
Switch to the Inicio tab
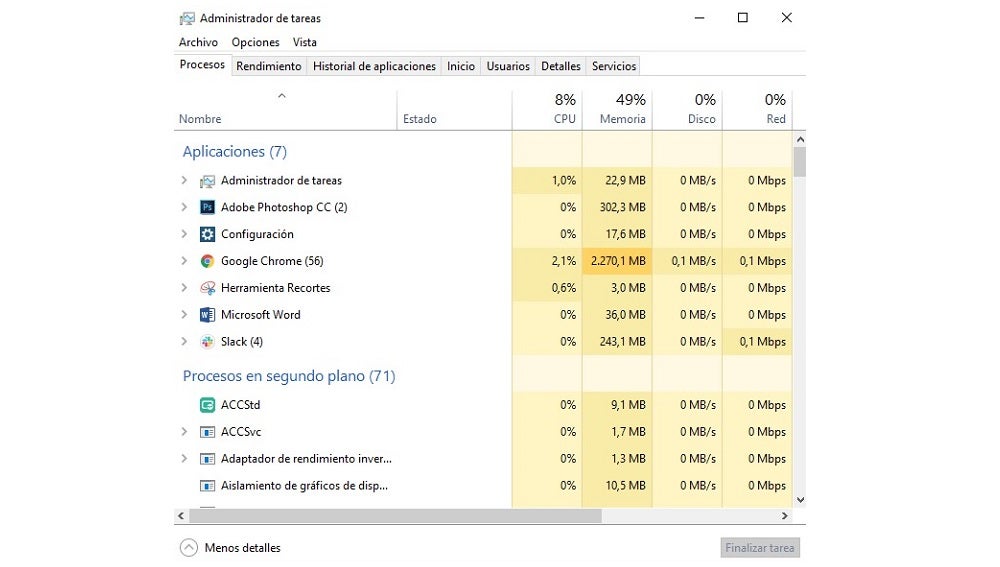click(460, 66)
